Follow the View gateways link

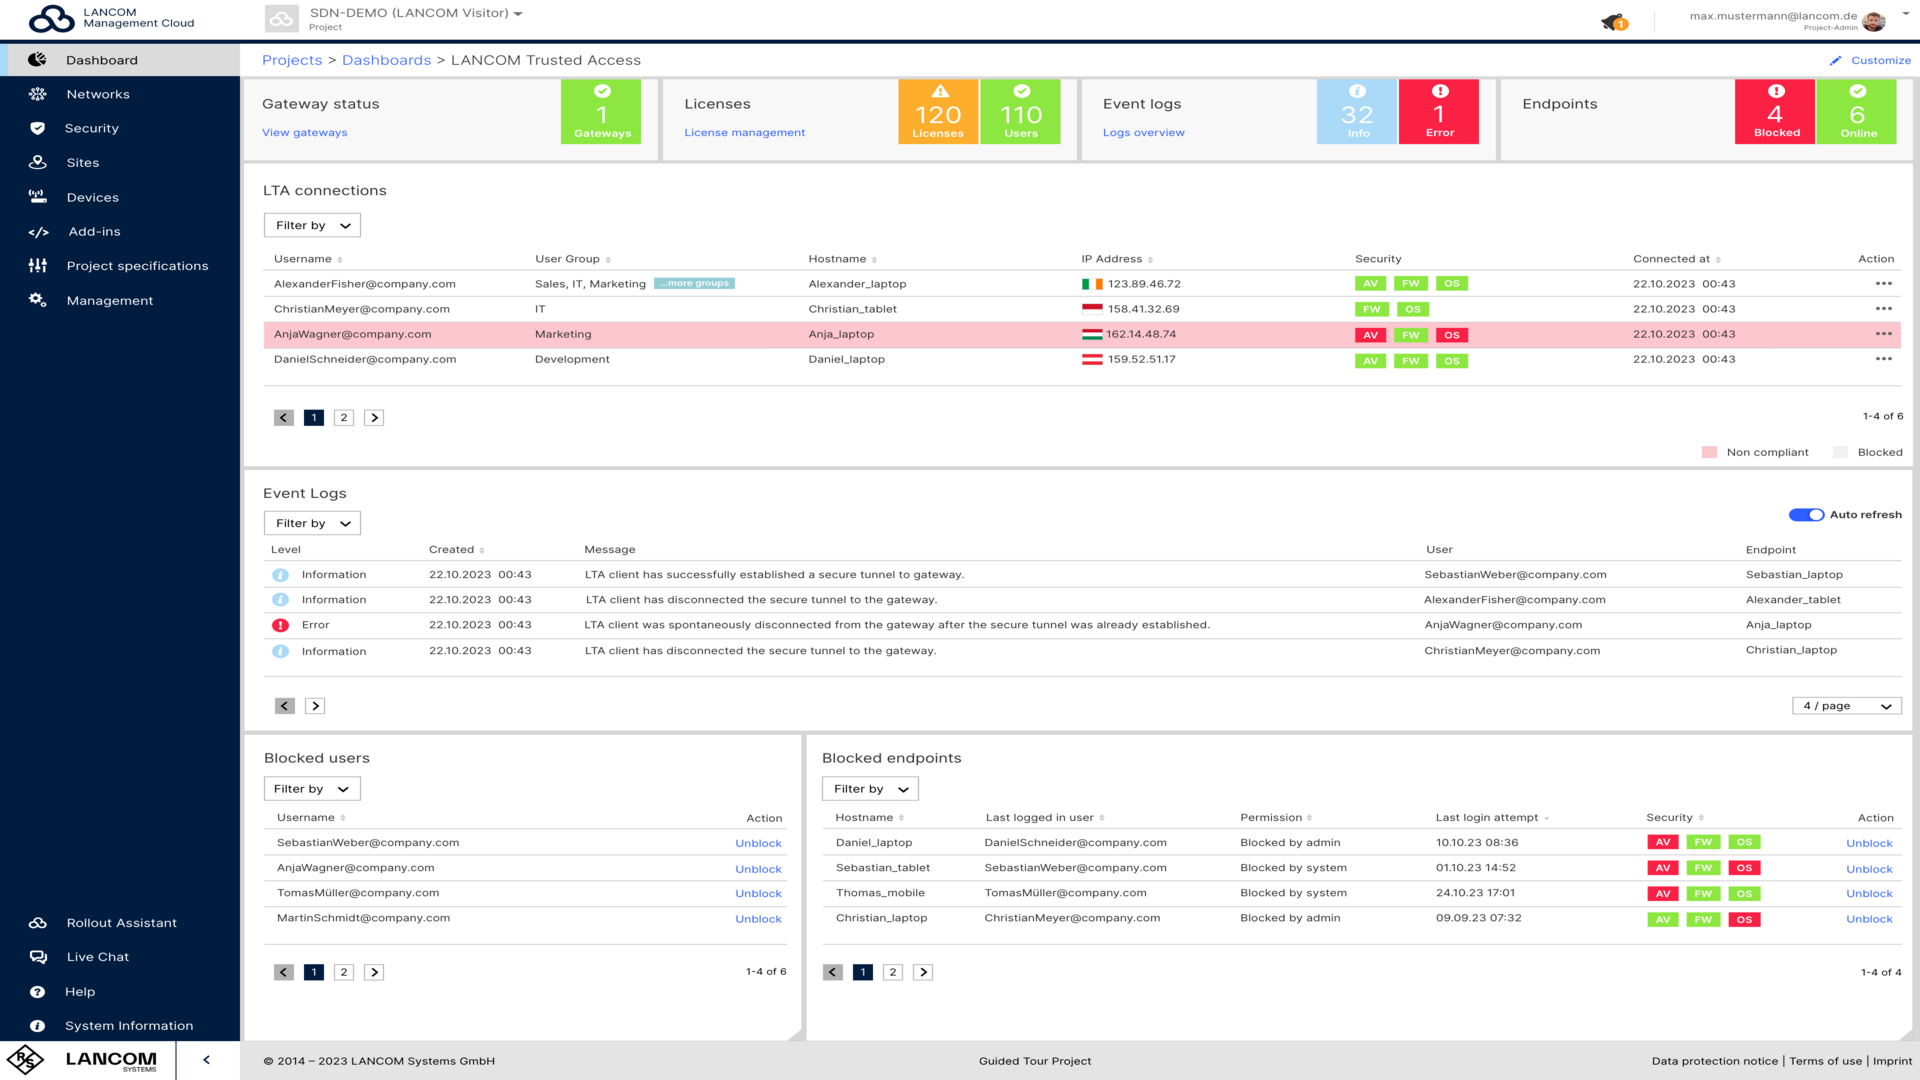(304, 132)
